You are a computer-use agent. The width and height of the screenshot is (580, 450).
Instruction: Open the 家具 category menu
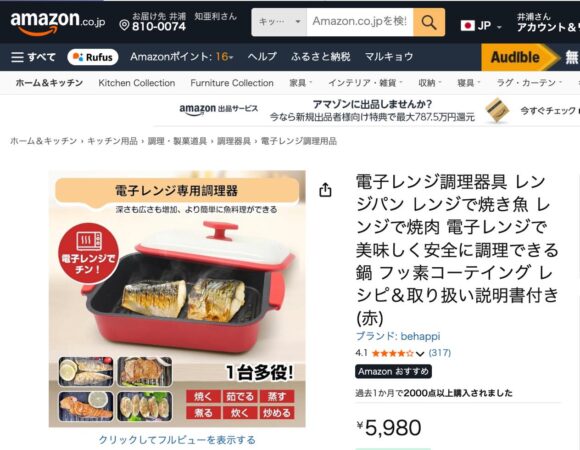point(300,83)
